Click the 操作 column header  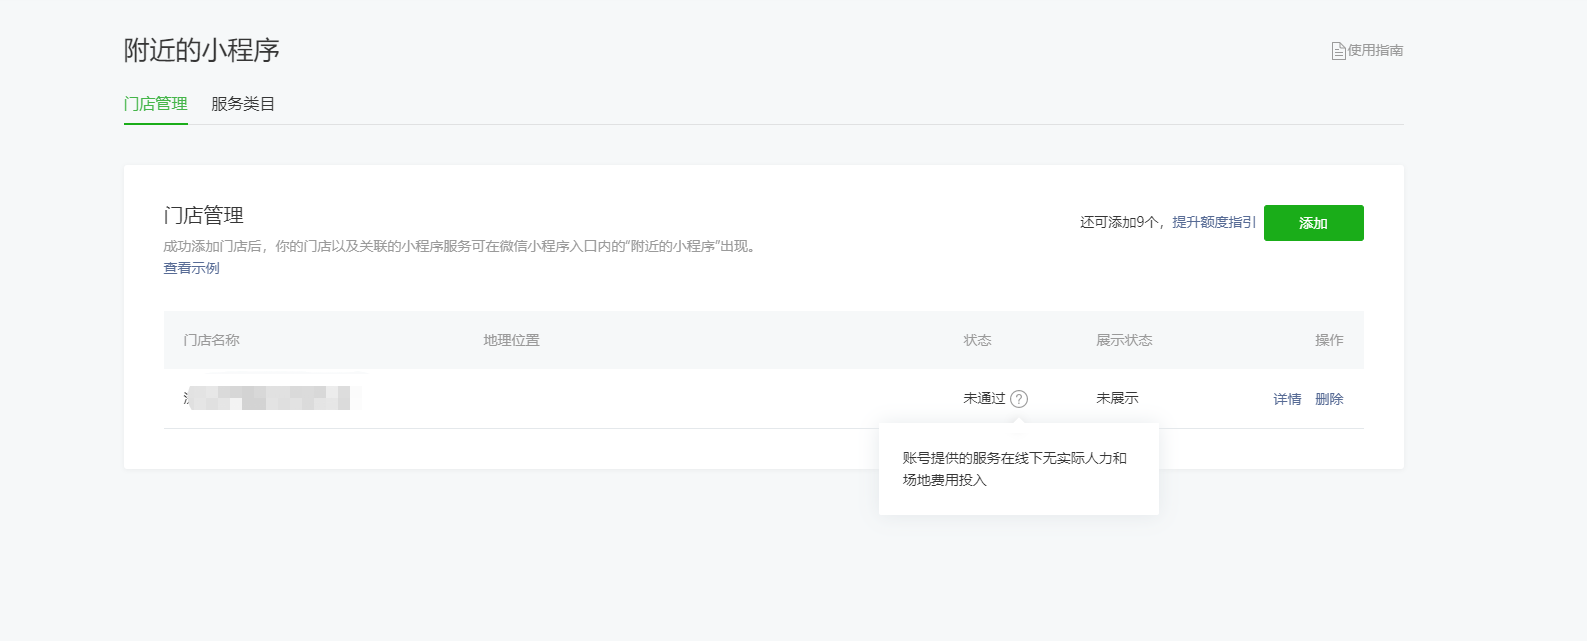point(1329,340)
